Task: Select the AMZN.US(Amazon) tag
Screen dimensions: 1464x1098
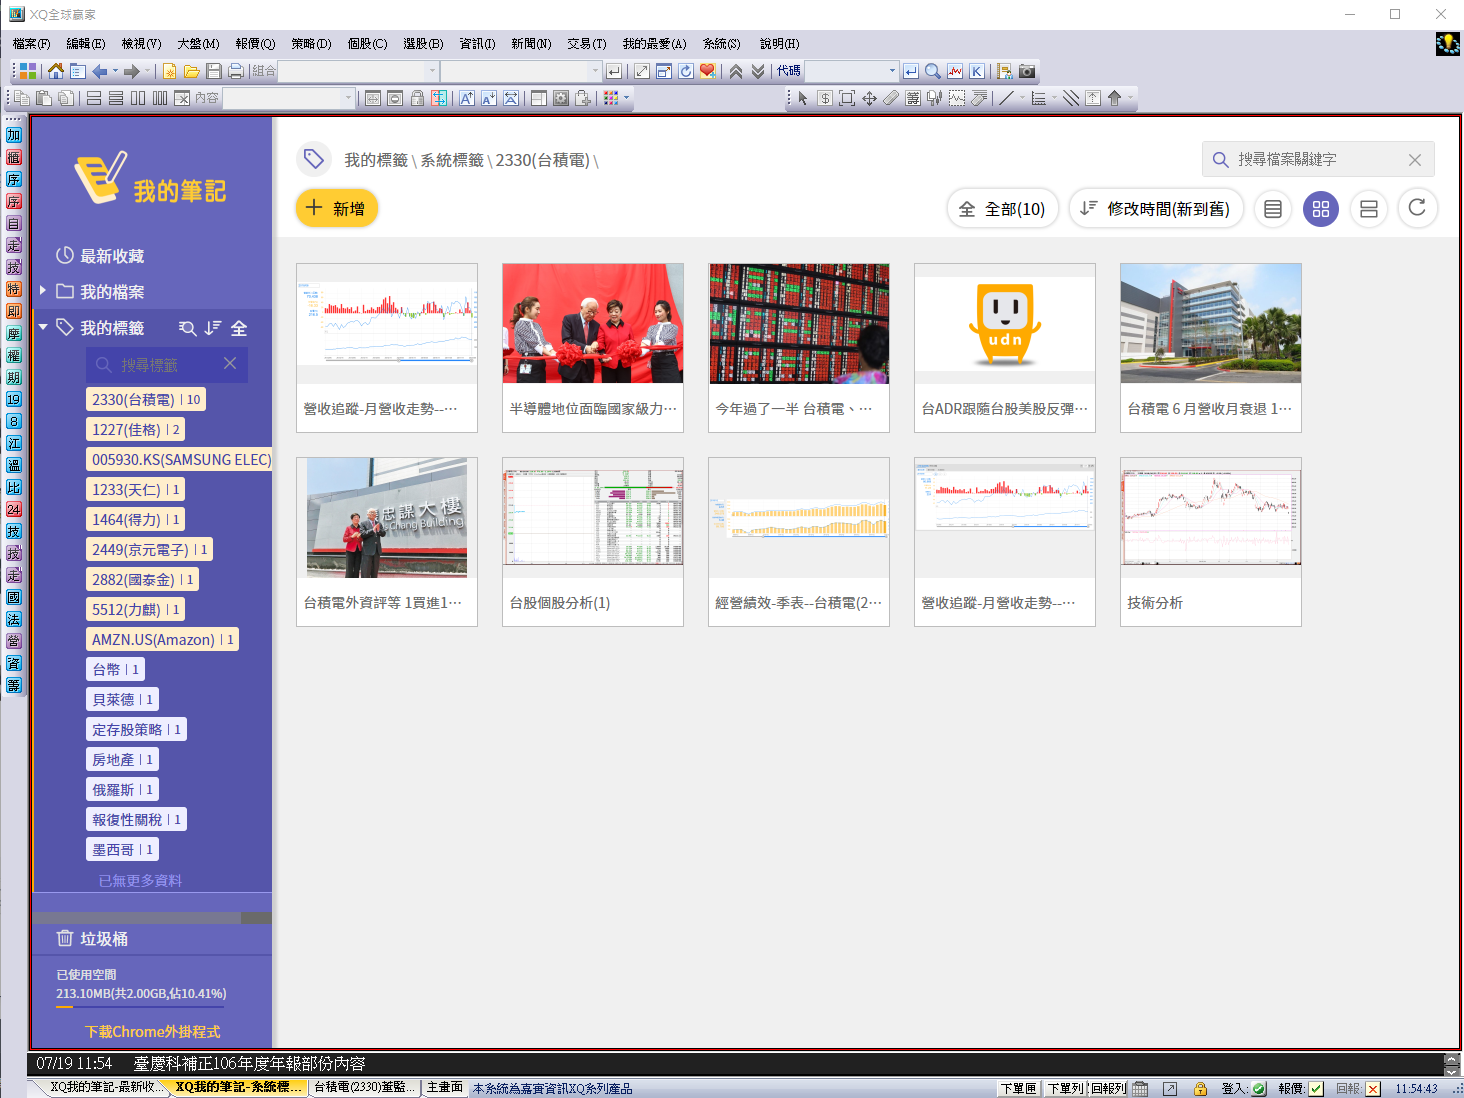Action: [163, 640]
